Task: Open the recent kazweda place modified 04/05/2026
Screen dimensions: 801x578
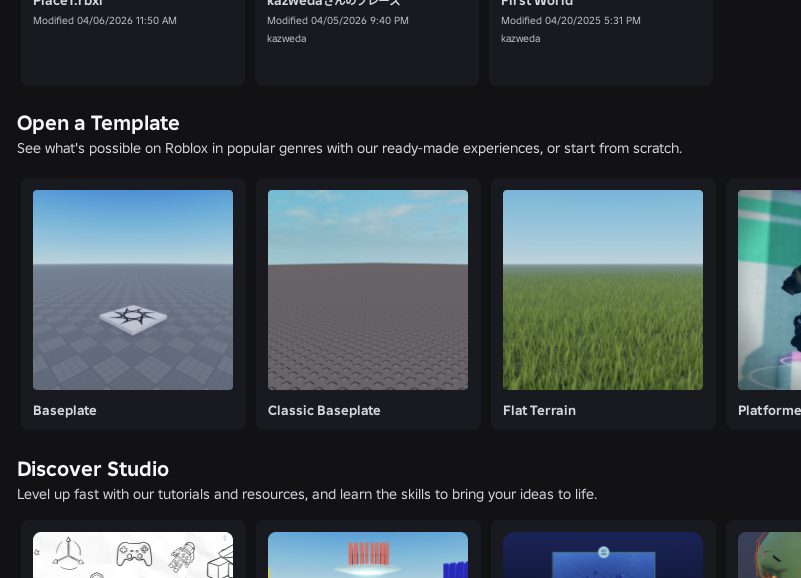Action: [x=366, y=40]
